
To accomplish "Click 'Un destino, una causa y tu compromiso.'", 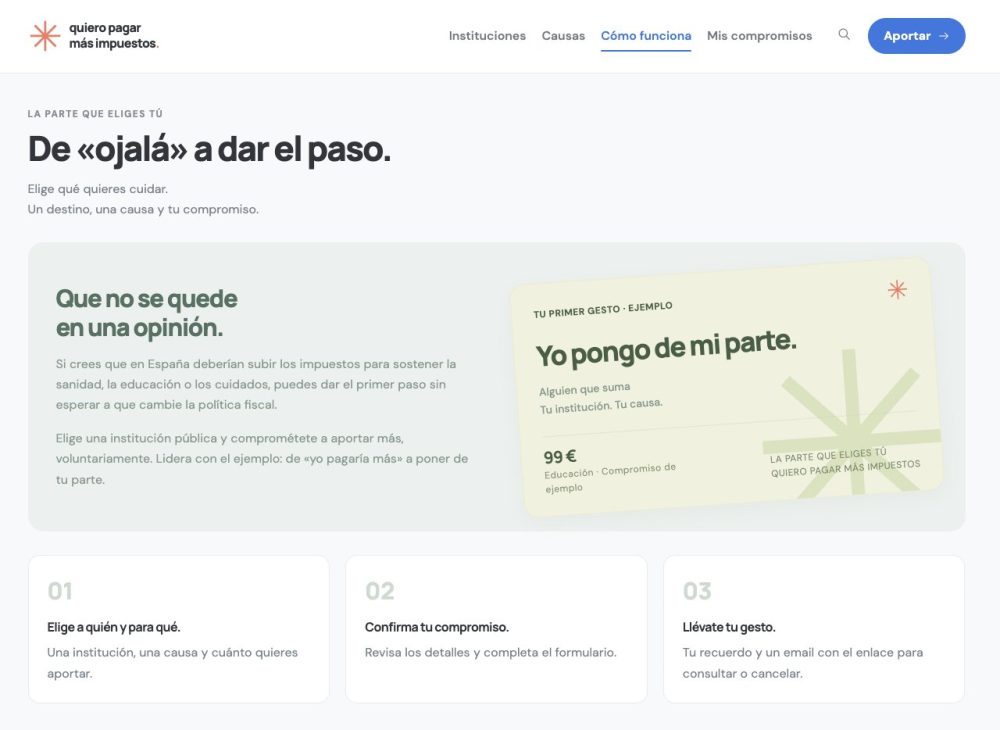I will coord(143,209).
